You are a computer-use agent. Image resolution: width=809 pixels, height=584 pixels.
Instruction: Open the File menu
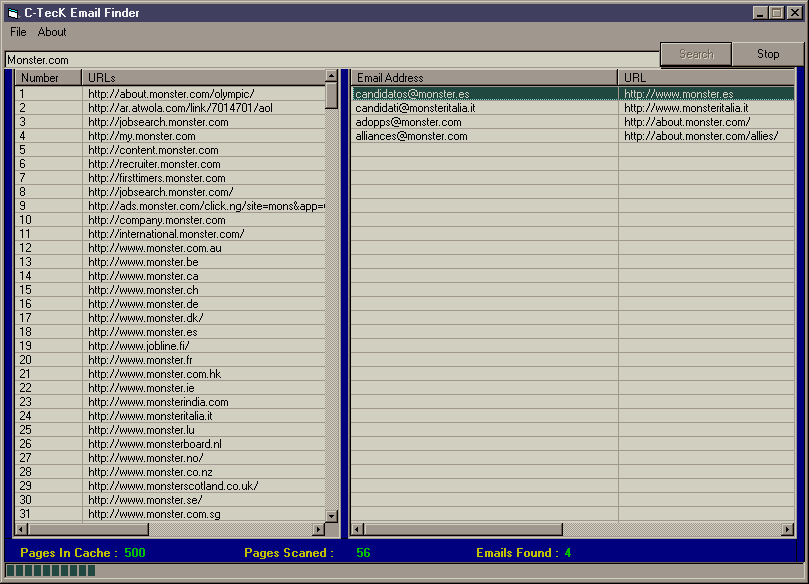tap(18, 32)
